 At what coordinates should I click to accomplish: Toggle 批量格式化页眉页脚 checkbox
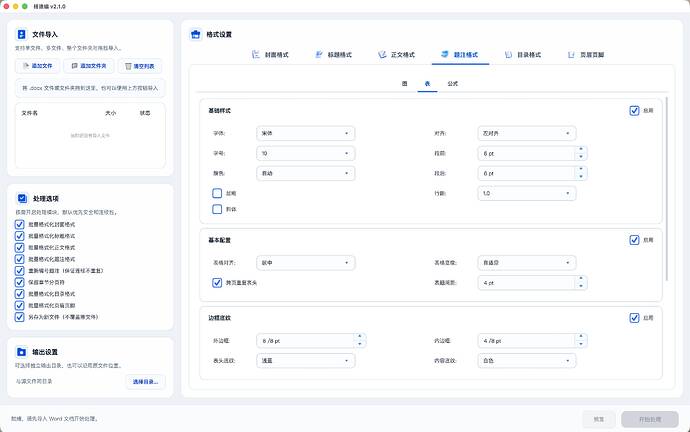pyautogui.click(x=19, y=305)
